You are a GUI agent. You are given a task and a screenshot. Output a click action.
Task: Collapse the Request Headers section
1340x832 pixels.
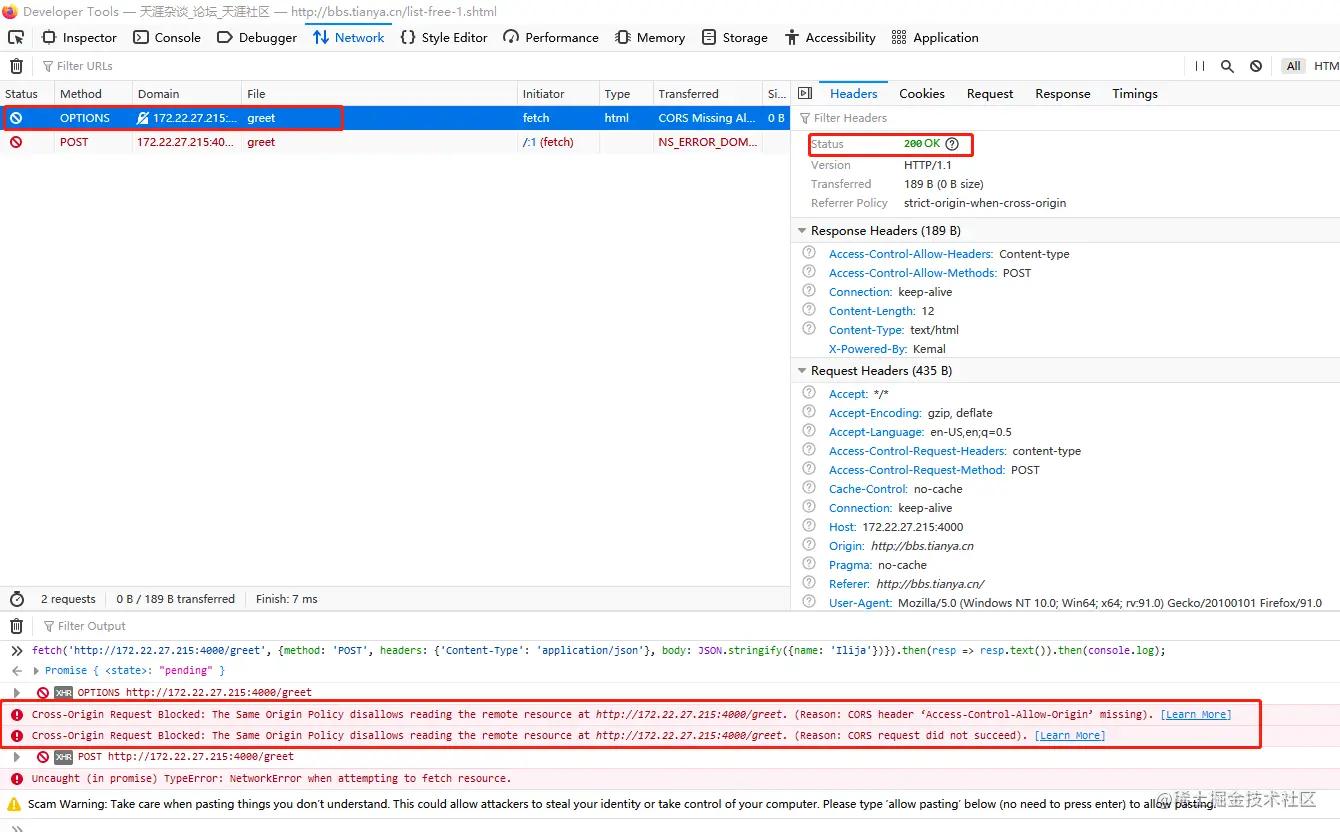pos(802,371)
